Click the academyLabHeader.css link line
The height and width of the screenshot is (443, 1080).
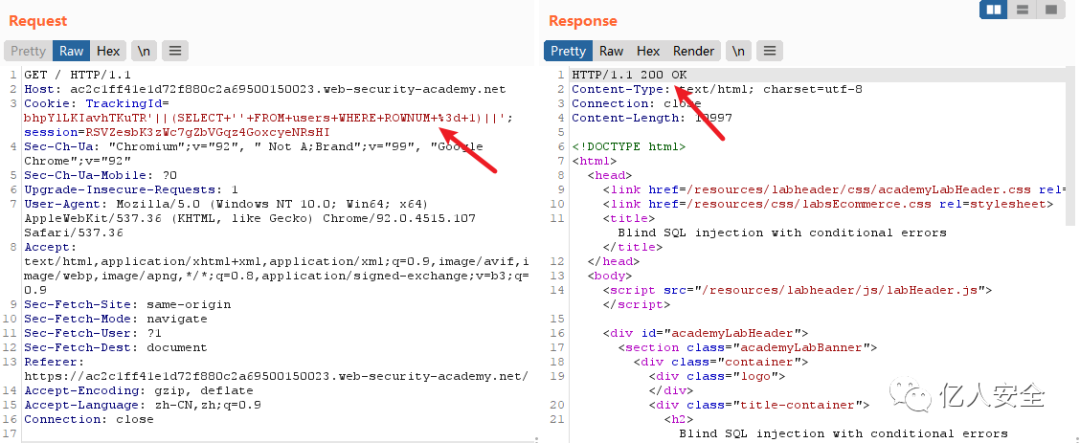click(x=833, y=189)
